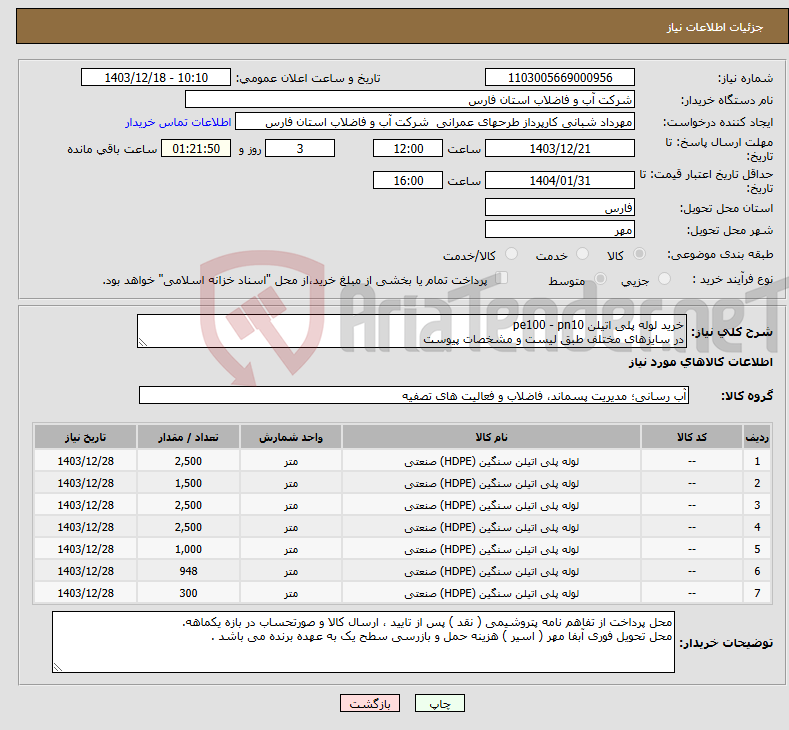Click row 7 quantity 300

tap(188, 593)
